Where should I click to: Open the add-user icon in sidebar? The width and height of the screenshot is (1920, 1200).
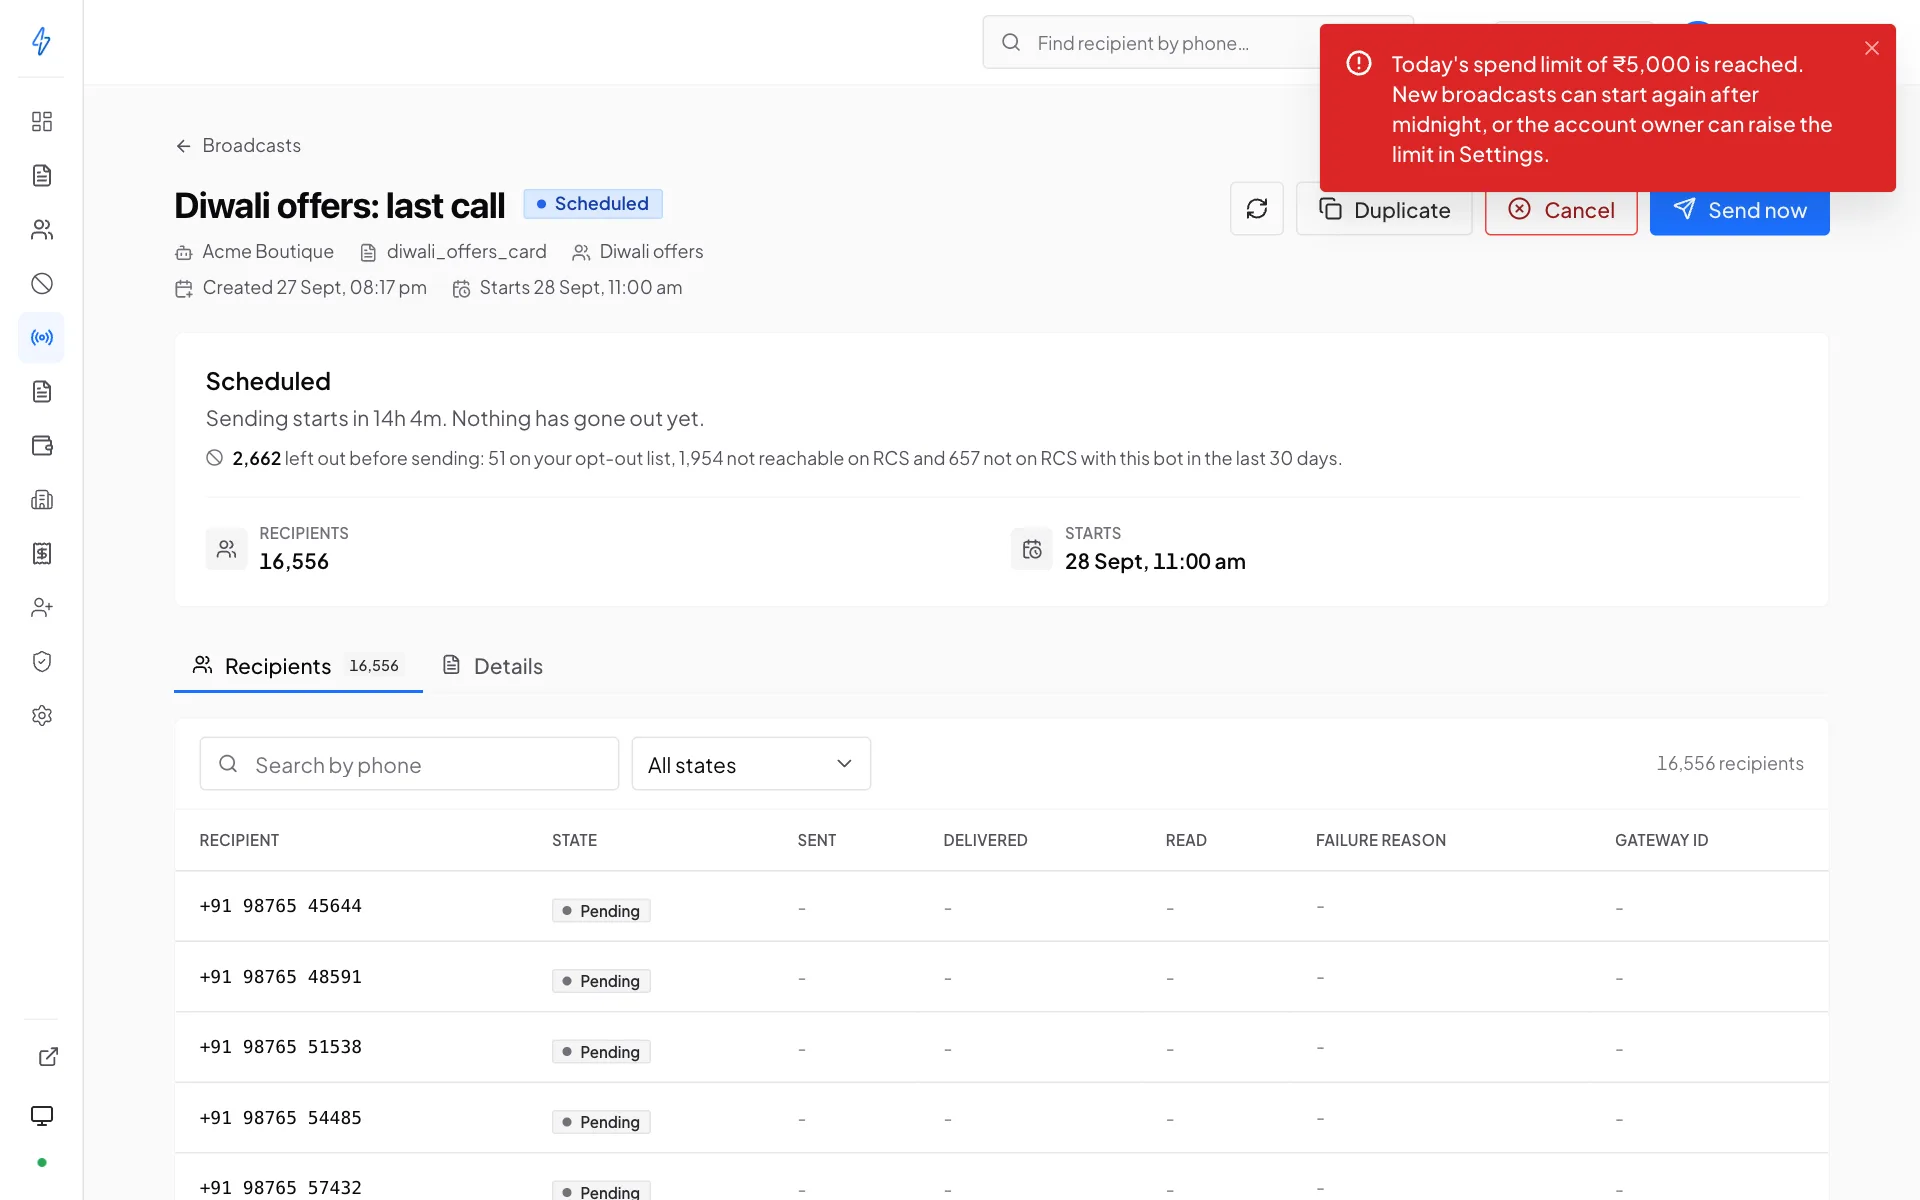[x=42, y=608]
